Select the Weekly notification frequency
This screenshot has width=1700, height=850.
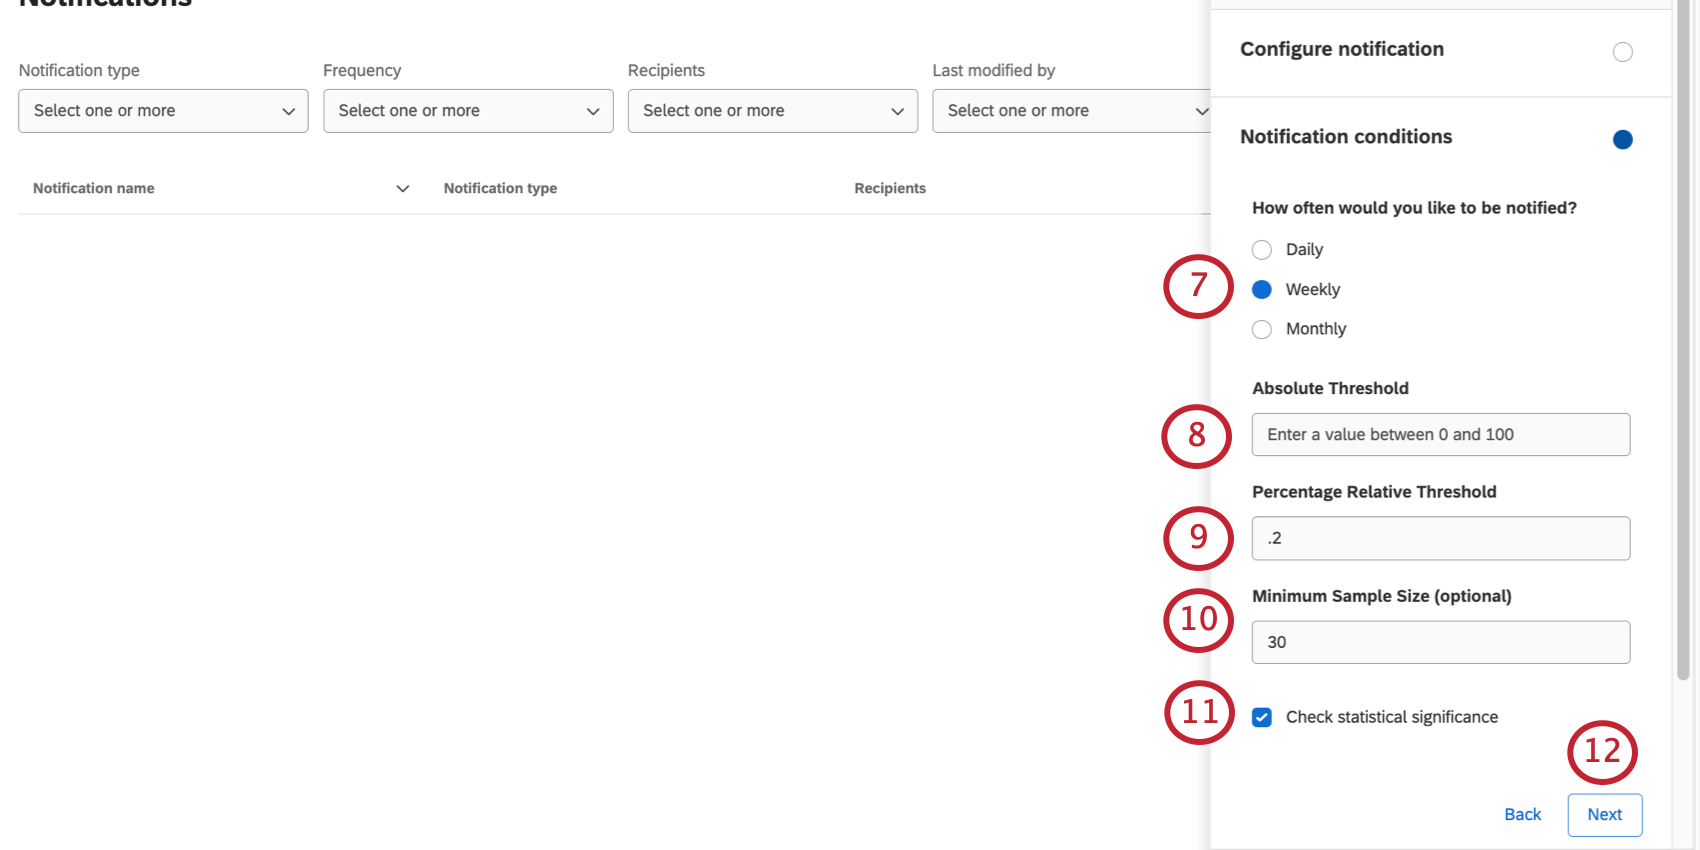point(1261,289)
